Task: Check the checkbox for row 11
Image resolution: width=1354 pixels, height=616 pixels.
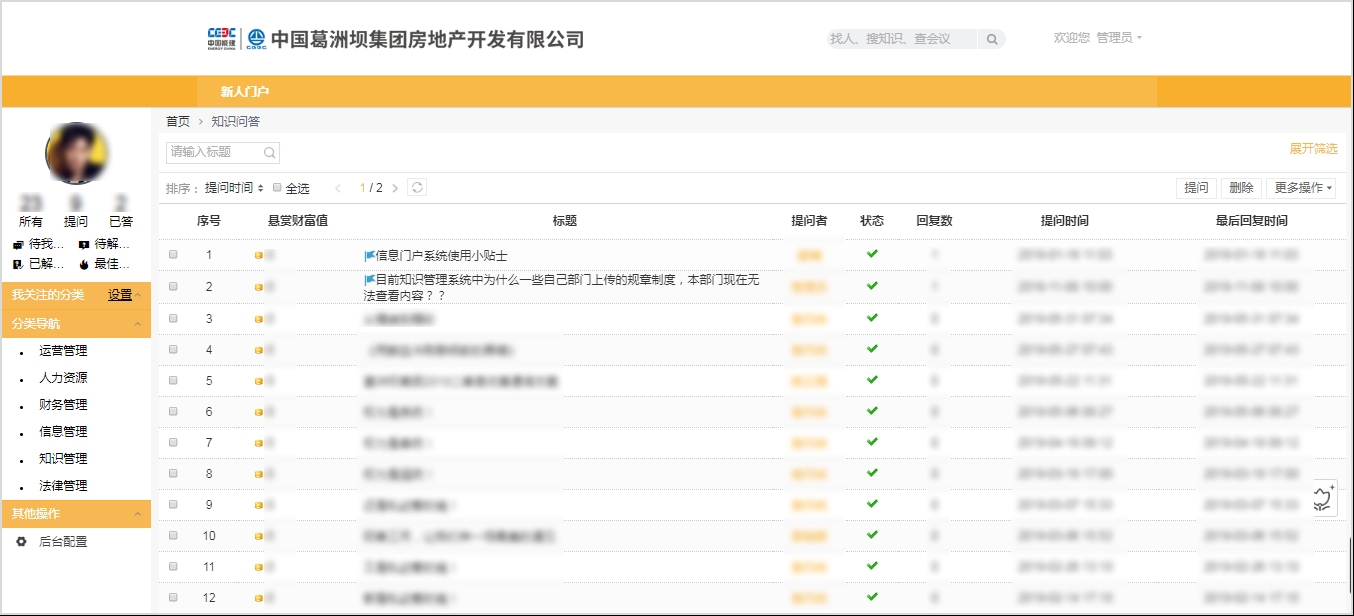Action: (173, 566)
